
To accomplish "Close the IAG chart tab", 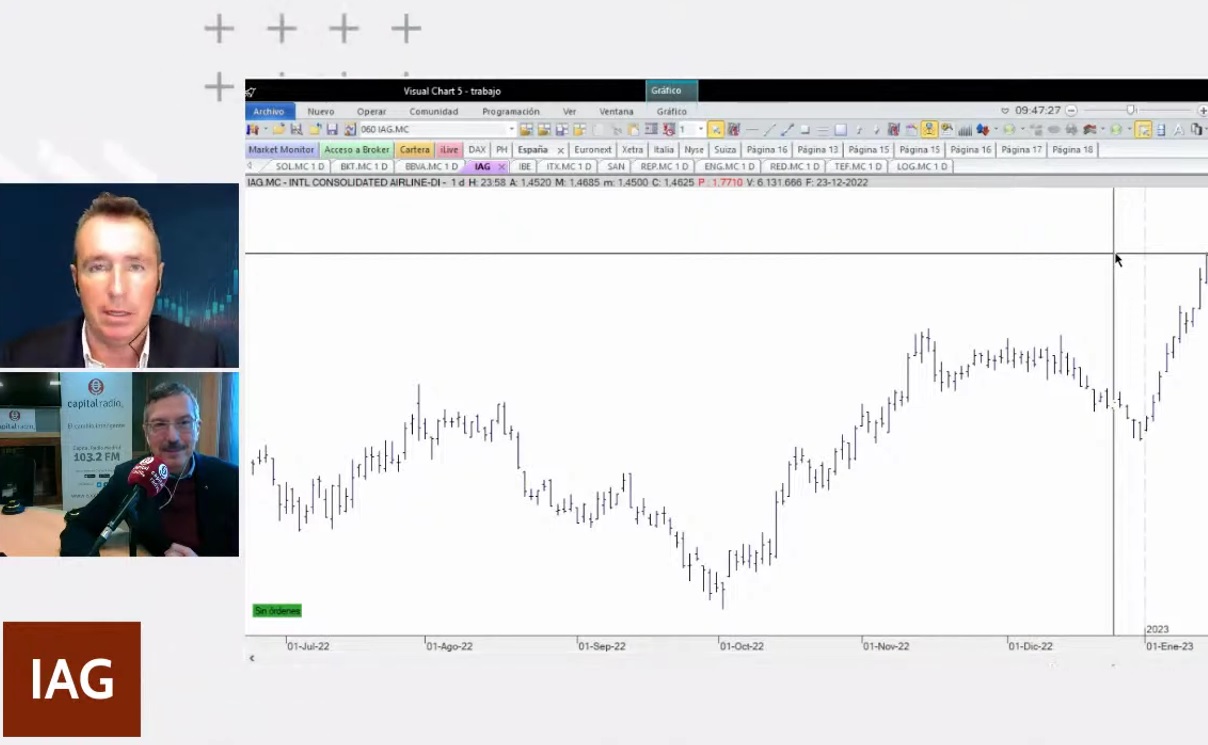I will 501,167.
